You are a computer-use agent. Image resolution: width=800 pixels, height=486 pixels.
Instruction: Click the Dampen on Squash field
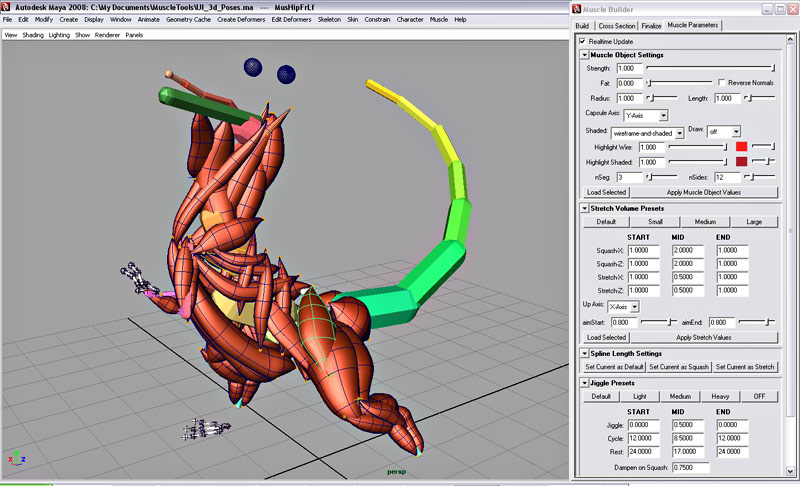coord(690,467)
